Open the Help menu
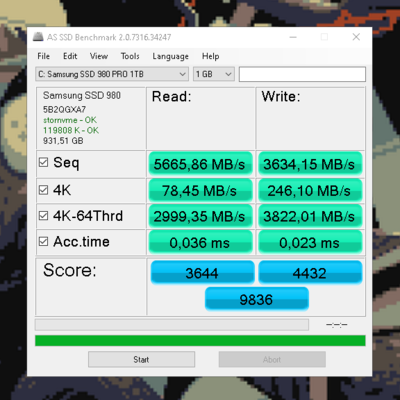Image resolution: width=400 pixels, height=400 pixels. [x=210, y=56]
